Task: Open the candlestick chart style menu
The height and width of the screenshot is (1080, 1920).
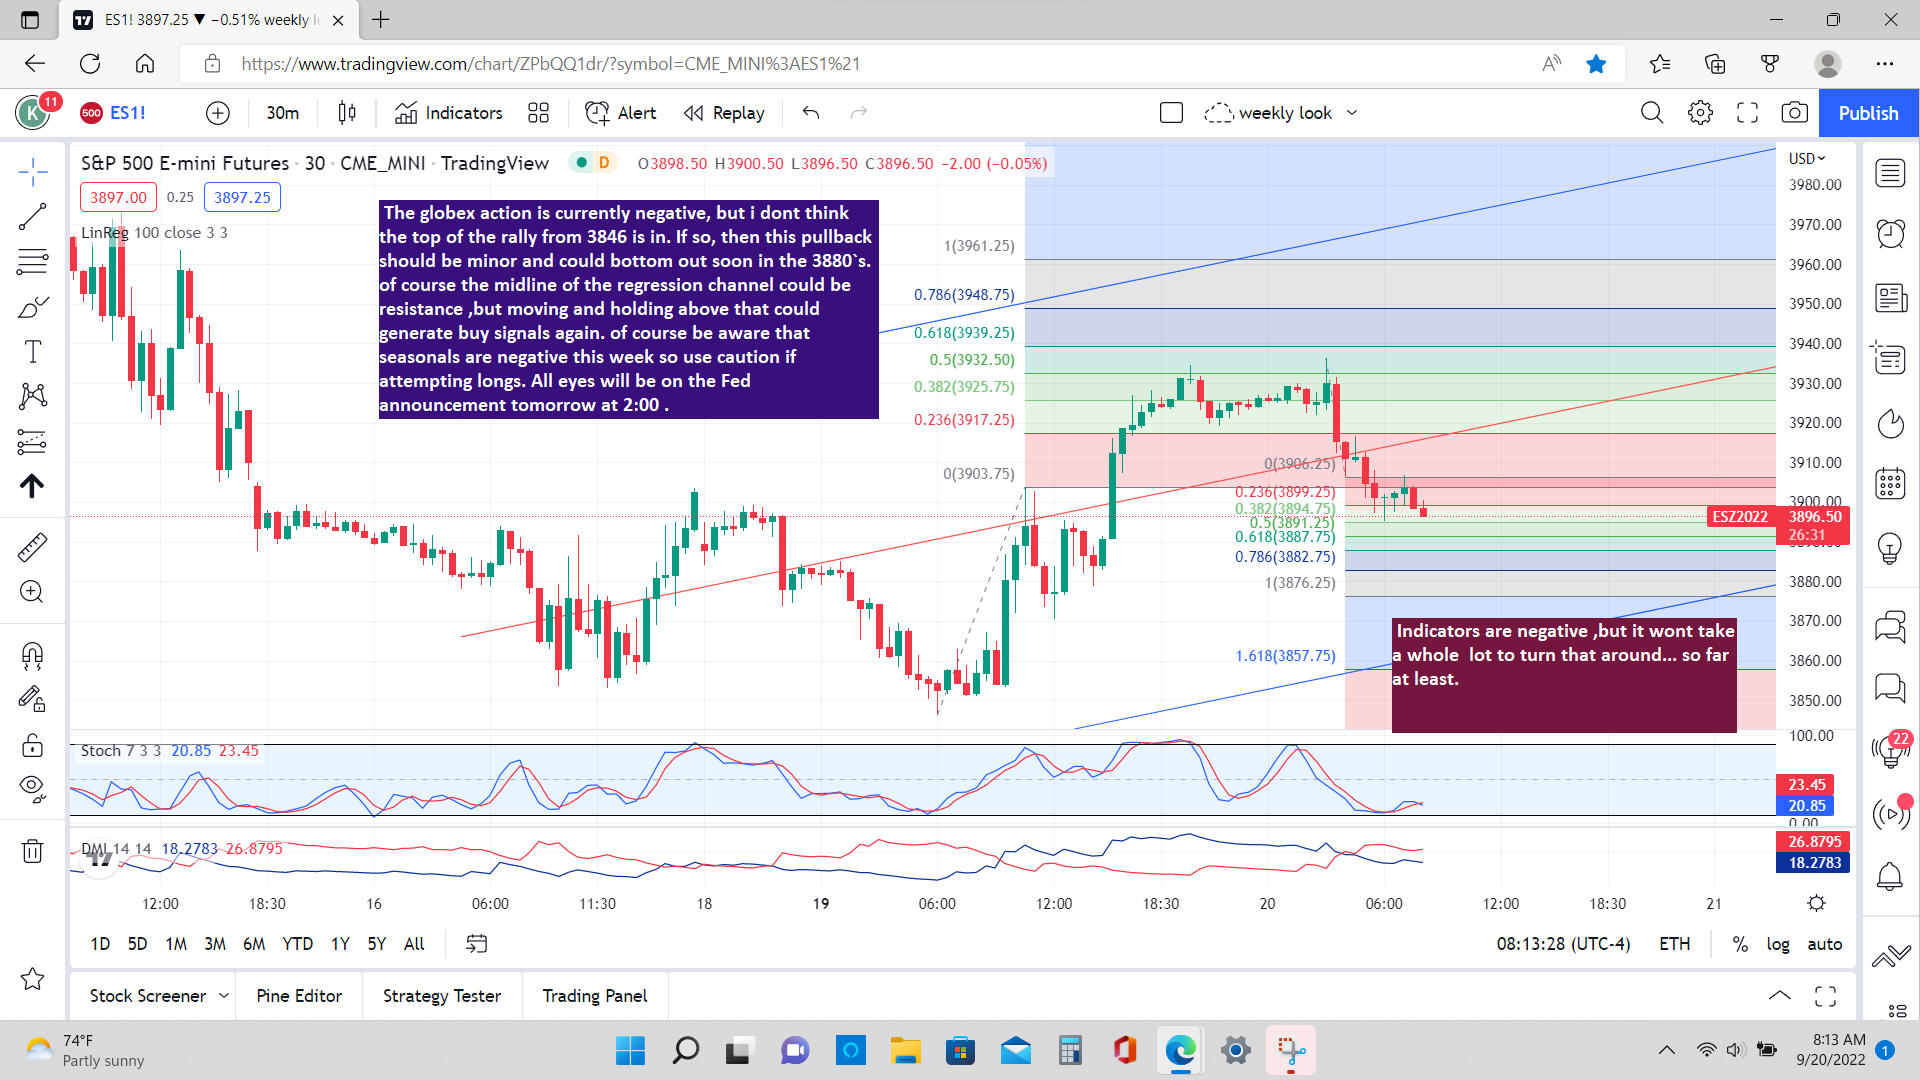Action: coord(347,113)
